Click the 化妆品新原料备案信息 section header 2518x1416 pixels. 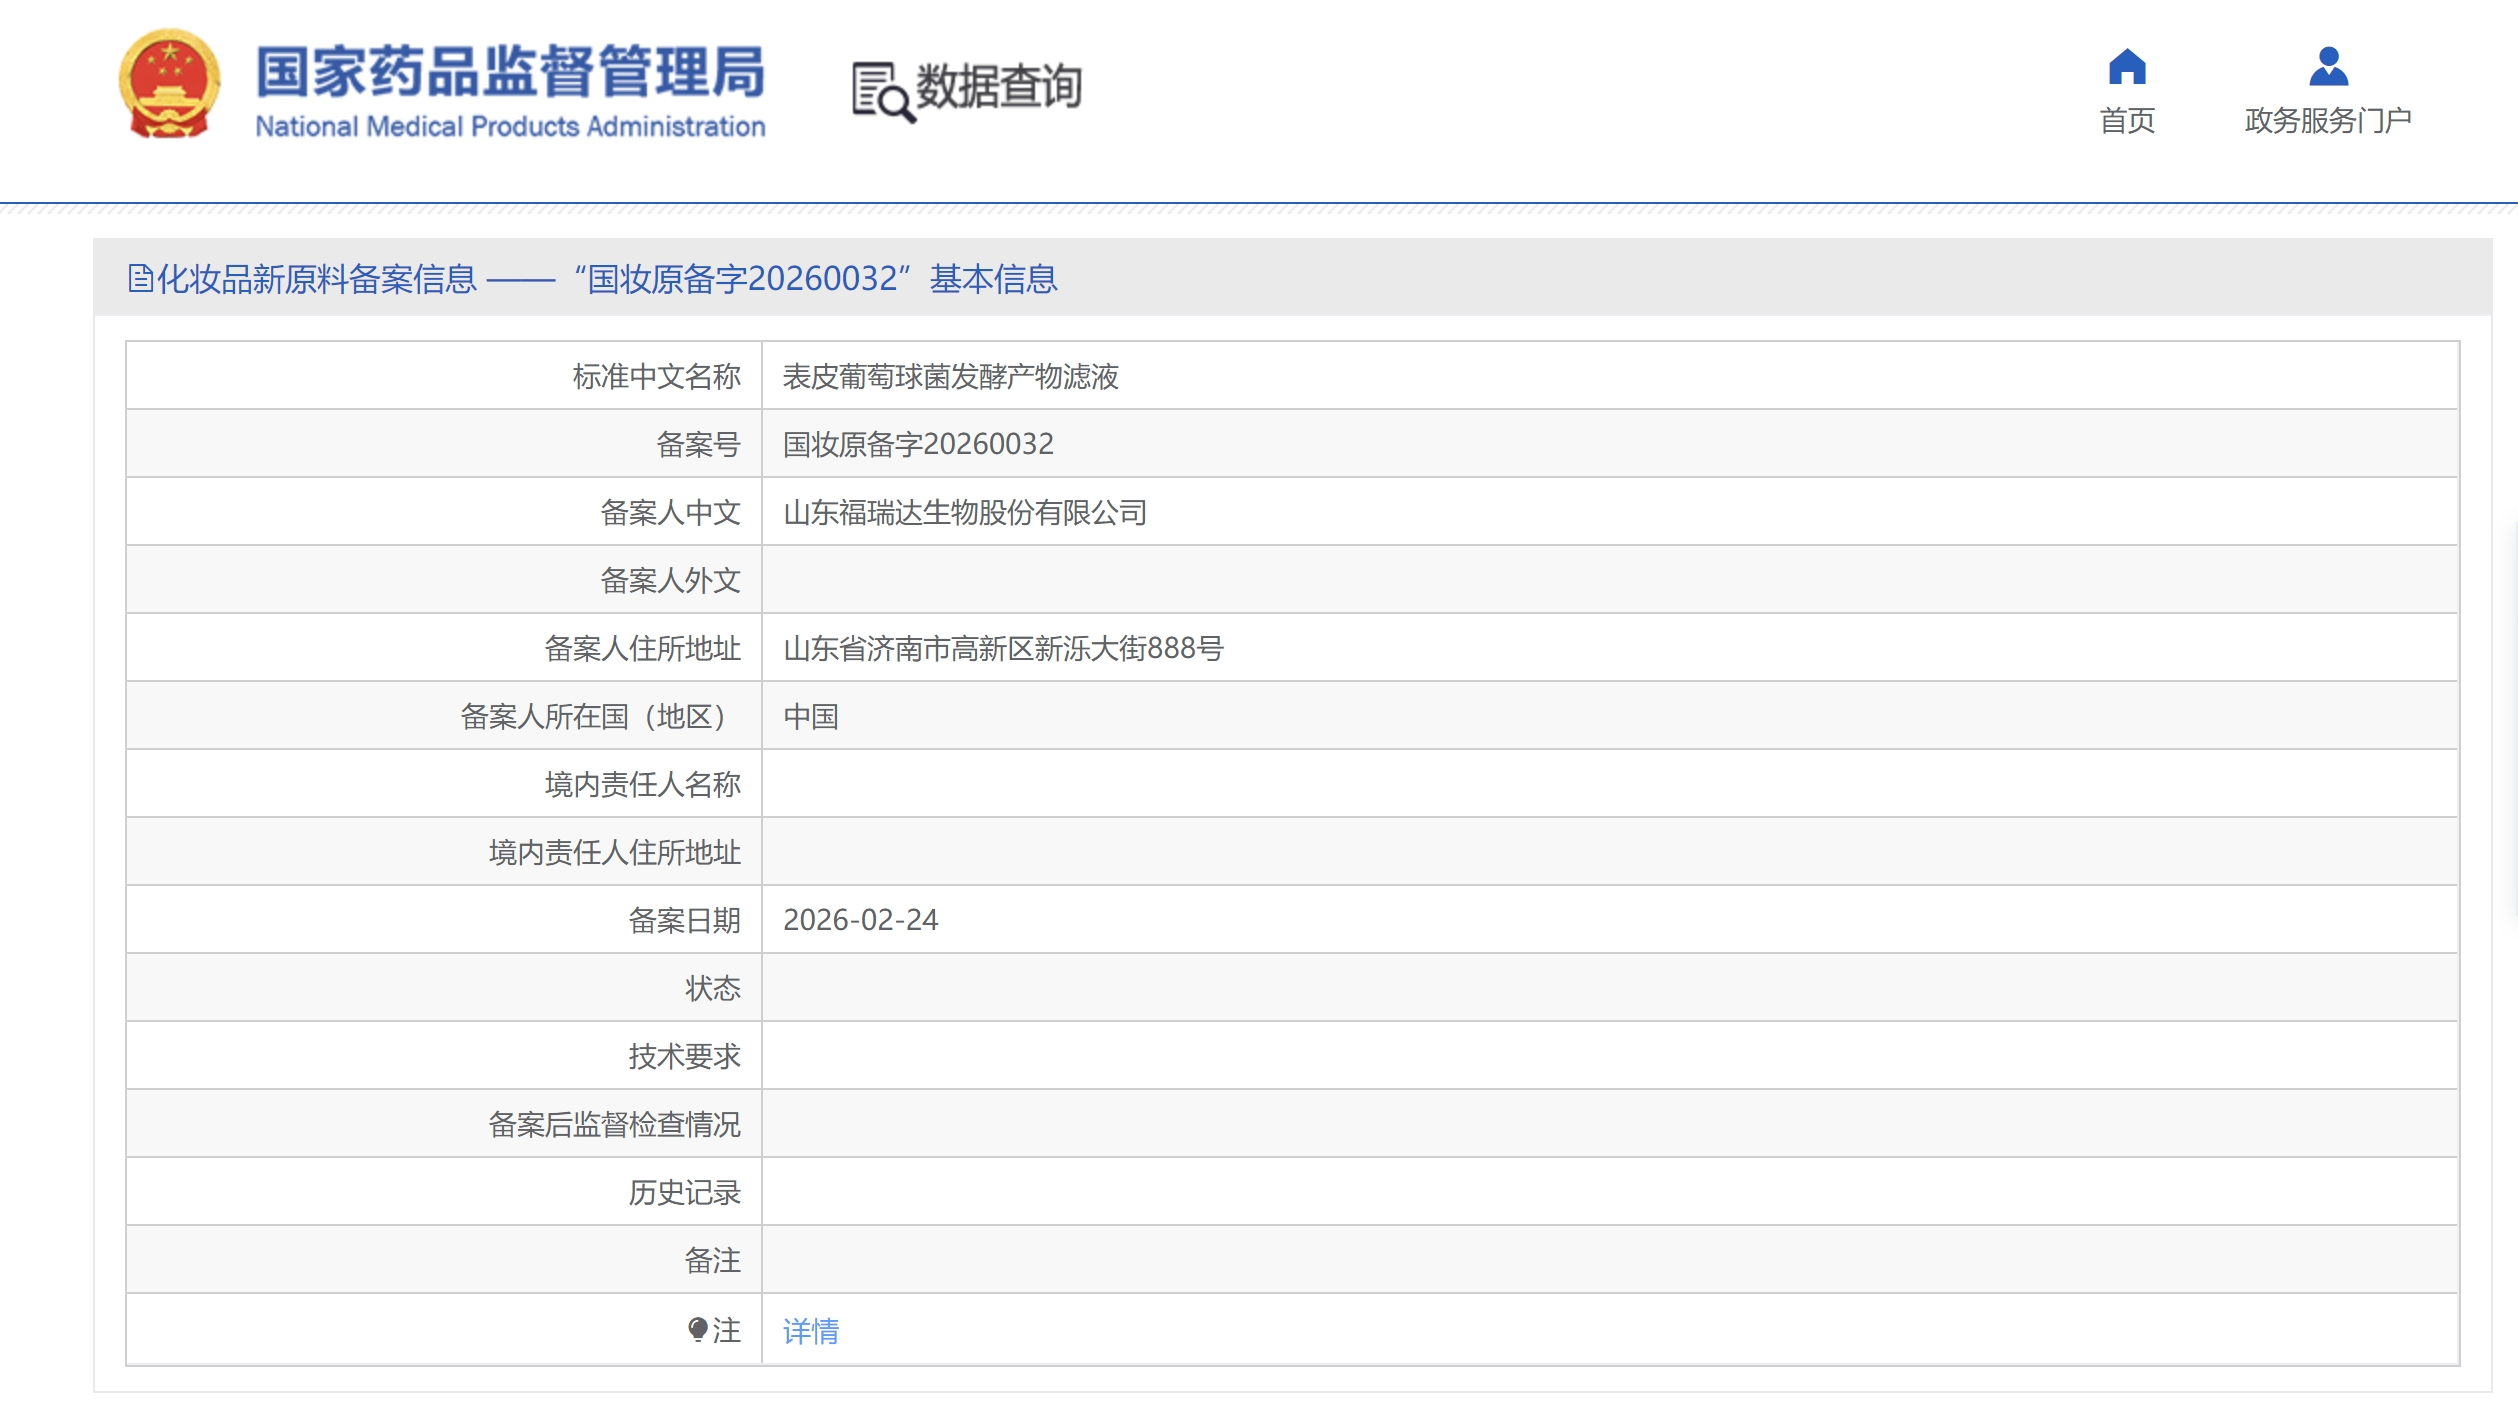(316, 279)
